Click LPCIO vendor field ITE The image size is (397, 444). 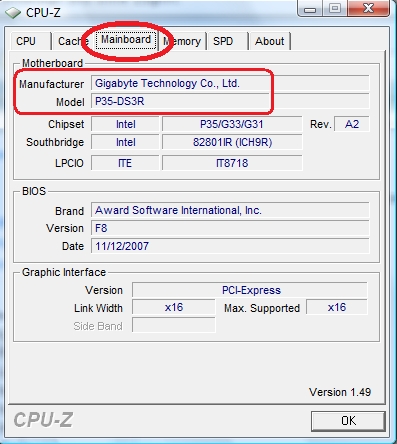pyautogui.click(x=125, y=163)
